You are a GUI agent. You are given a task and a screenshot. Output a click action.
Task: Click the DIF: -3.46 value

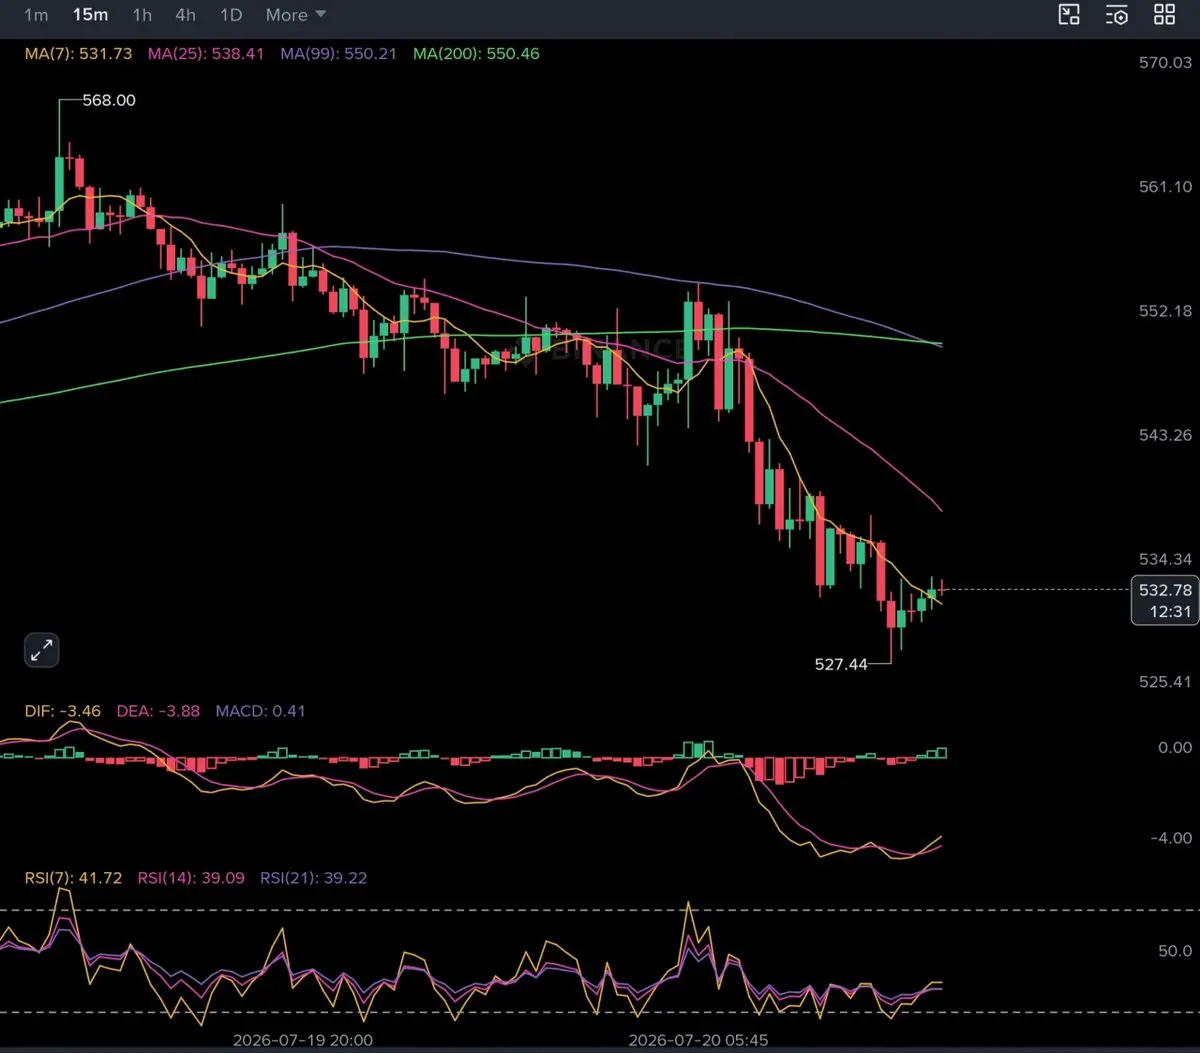[x=63, y=711]
